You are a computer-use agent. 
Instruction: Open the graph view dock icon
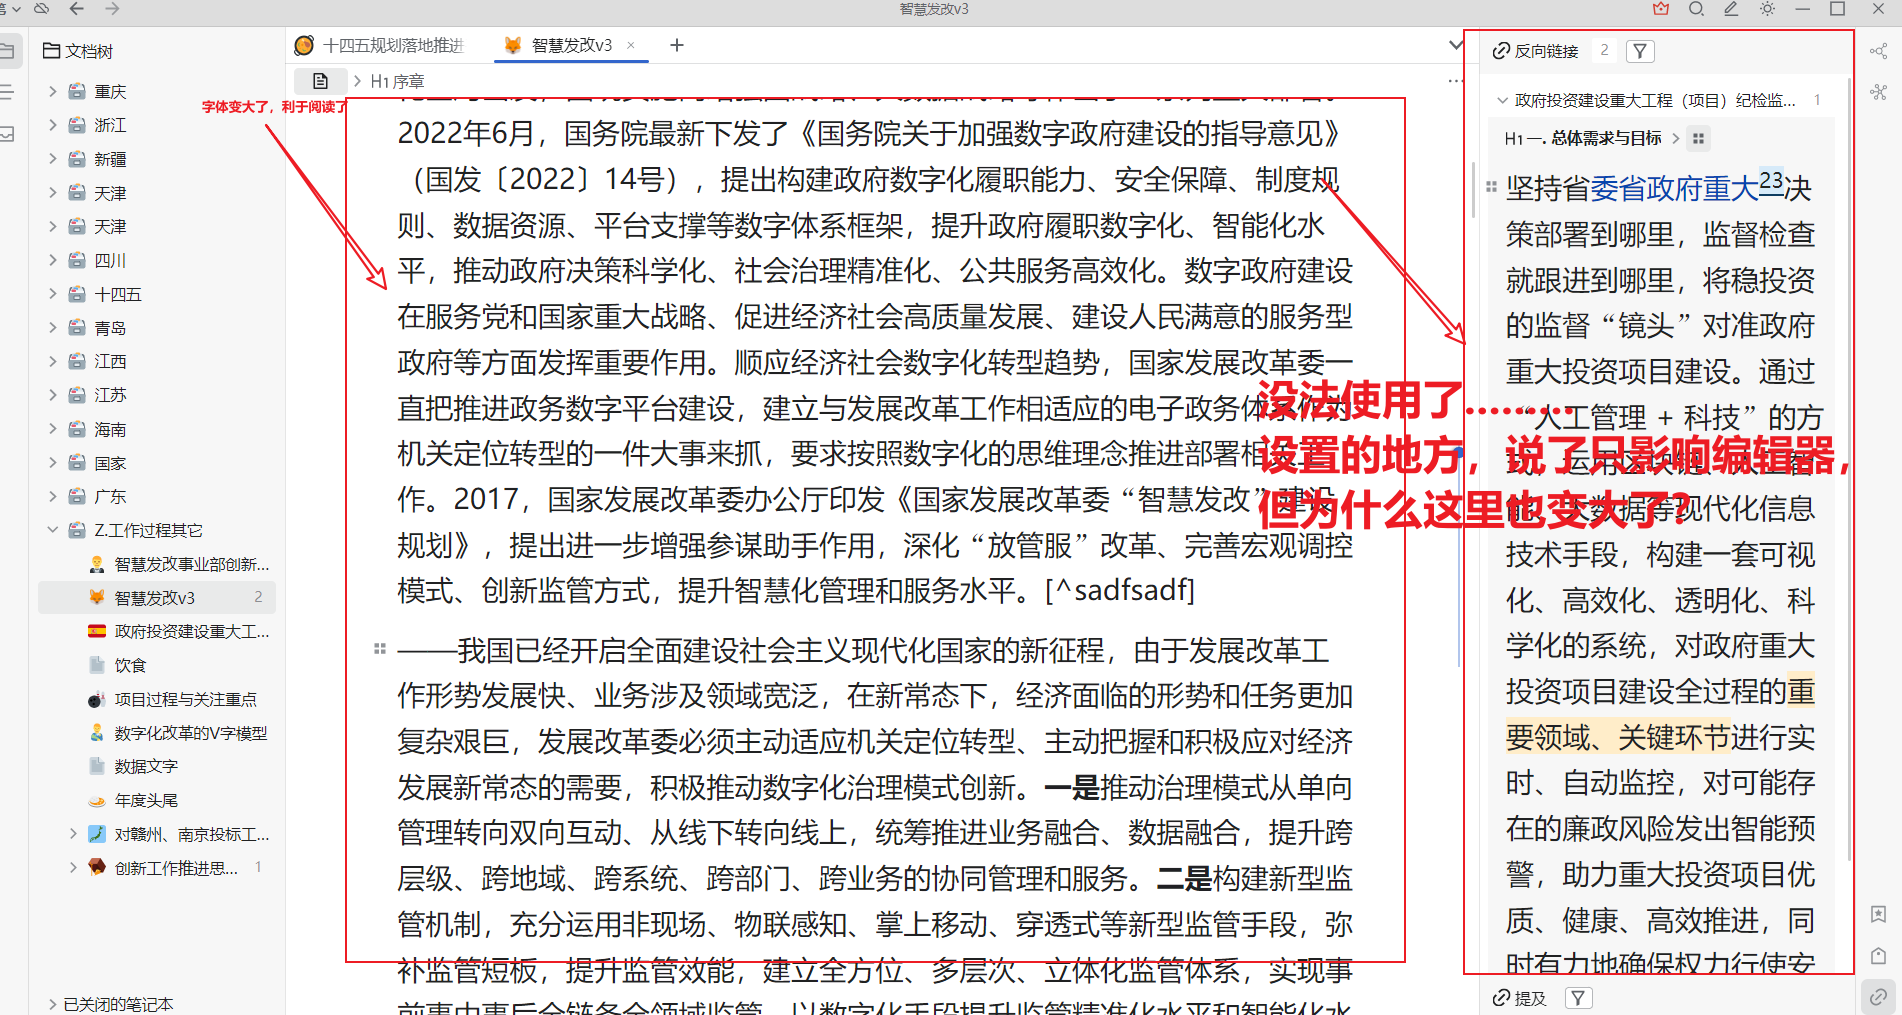1879,51
